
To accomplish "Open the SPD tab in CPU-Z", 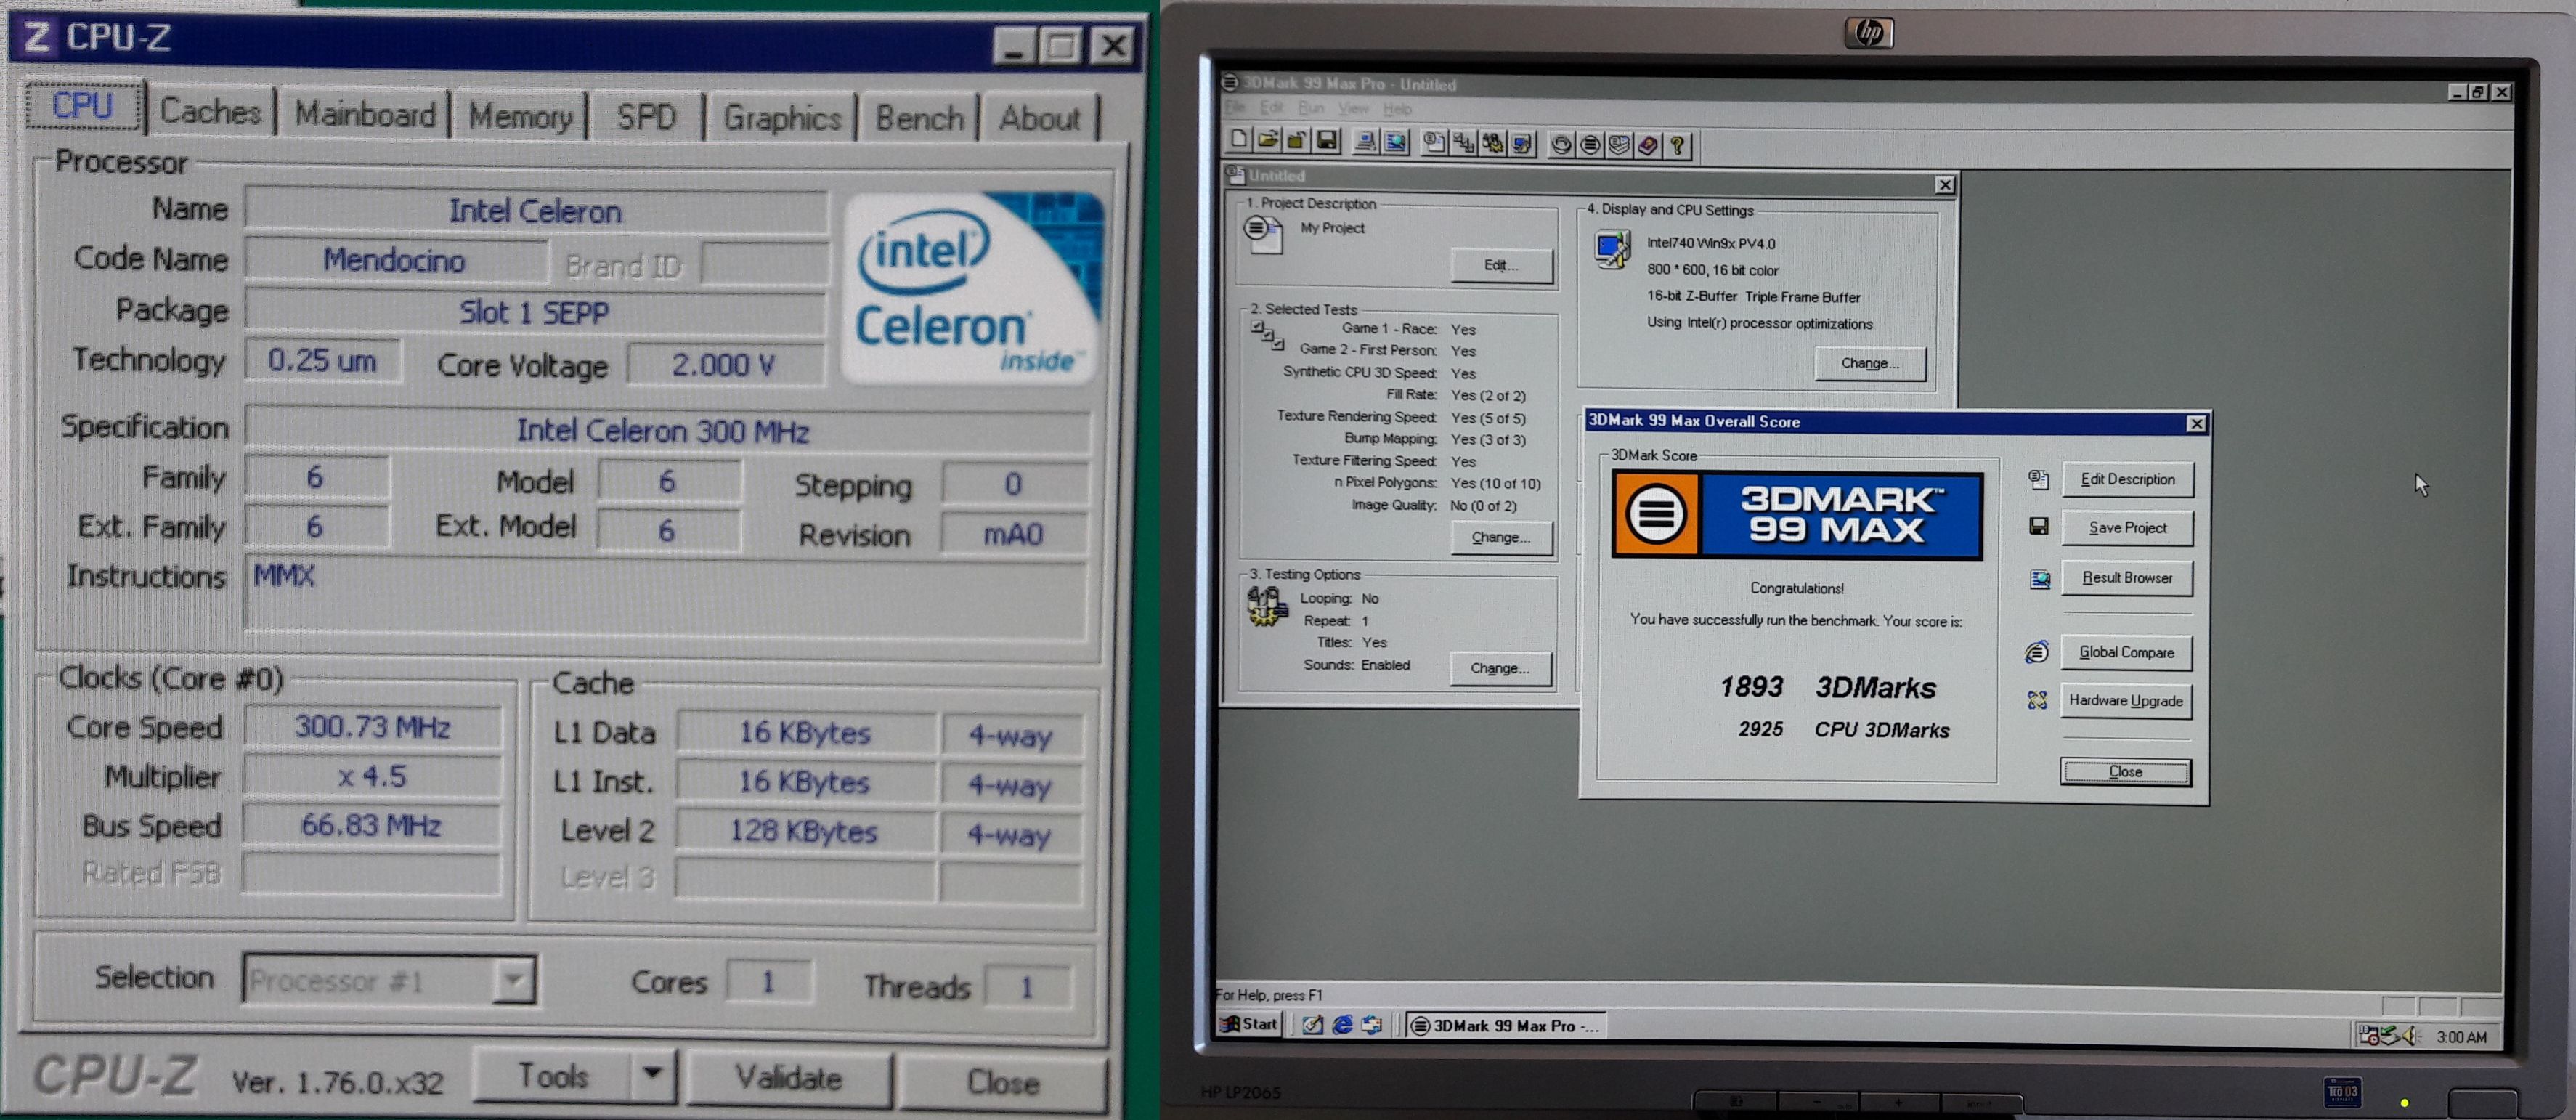I will 646,118.
